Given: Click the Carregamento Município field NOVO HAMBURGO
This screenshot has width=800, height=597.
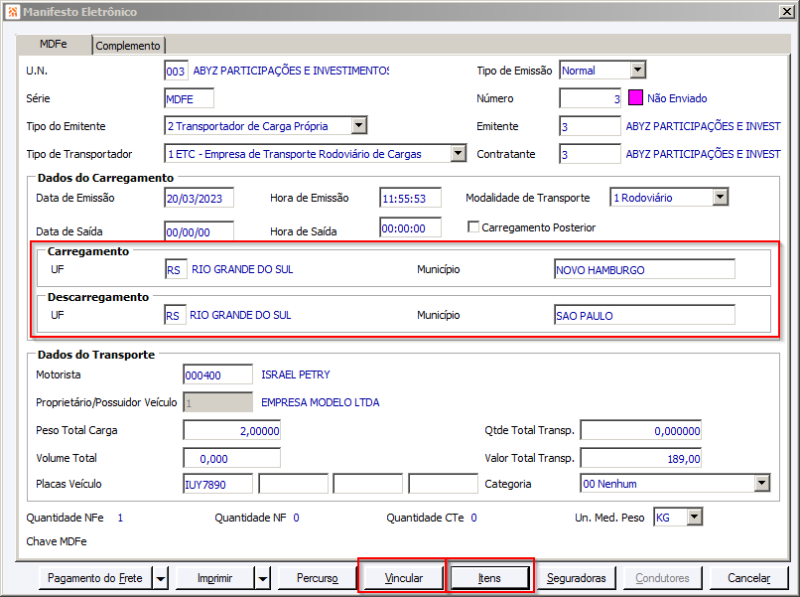Looking at the screenshot, I should [x=644, y=269].
